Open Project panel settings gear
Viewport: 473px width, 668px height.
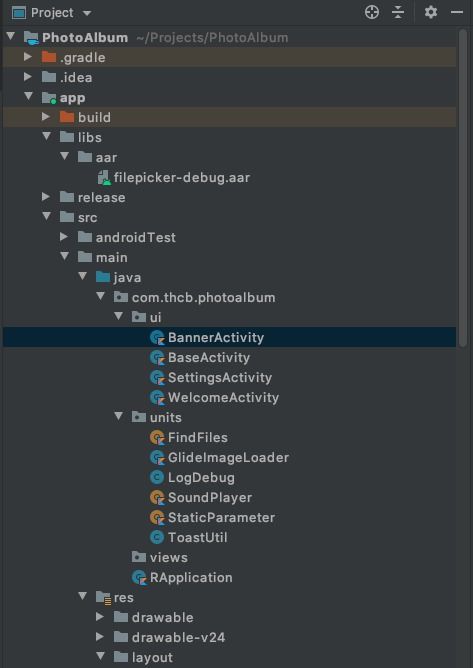[x=431, y=12]
